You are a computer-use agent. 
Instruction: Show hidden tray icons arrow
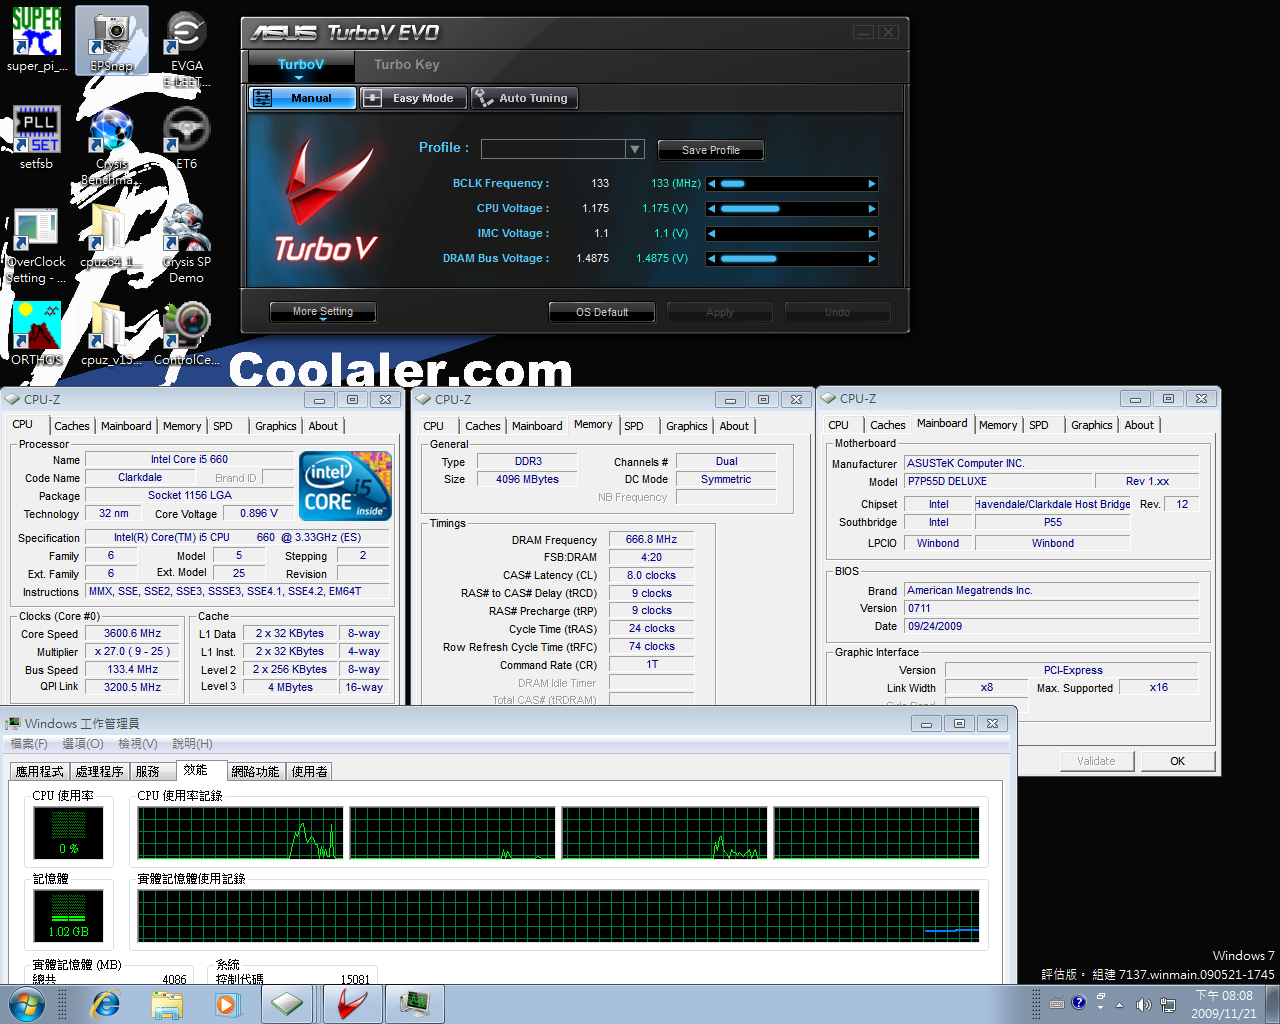click(x=1119, y=1004)
